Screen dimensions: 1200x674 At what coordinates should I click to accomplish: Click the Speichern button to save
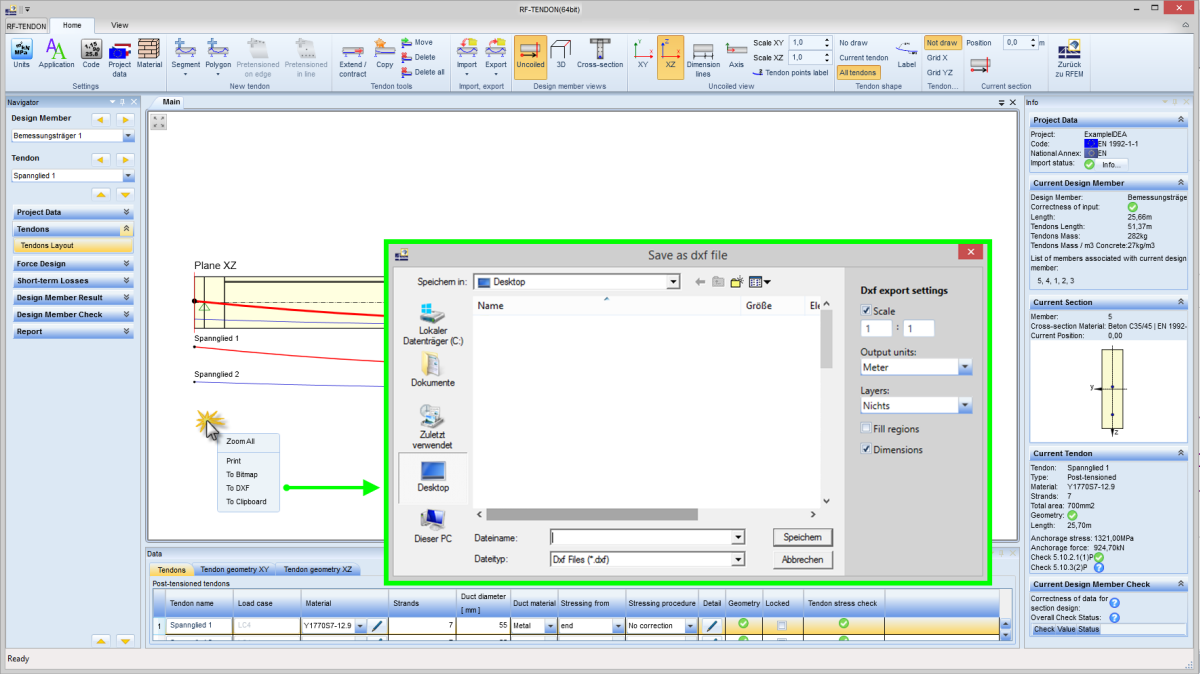click(802, 537)
